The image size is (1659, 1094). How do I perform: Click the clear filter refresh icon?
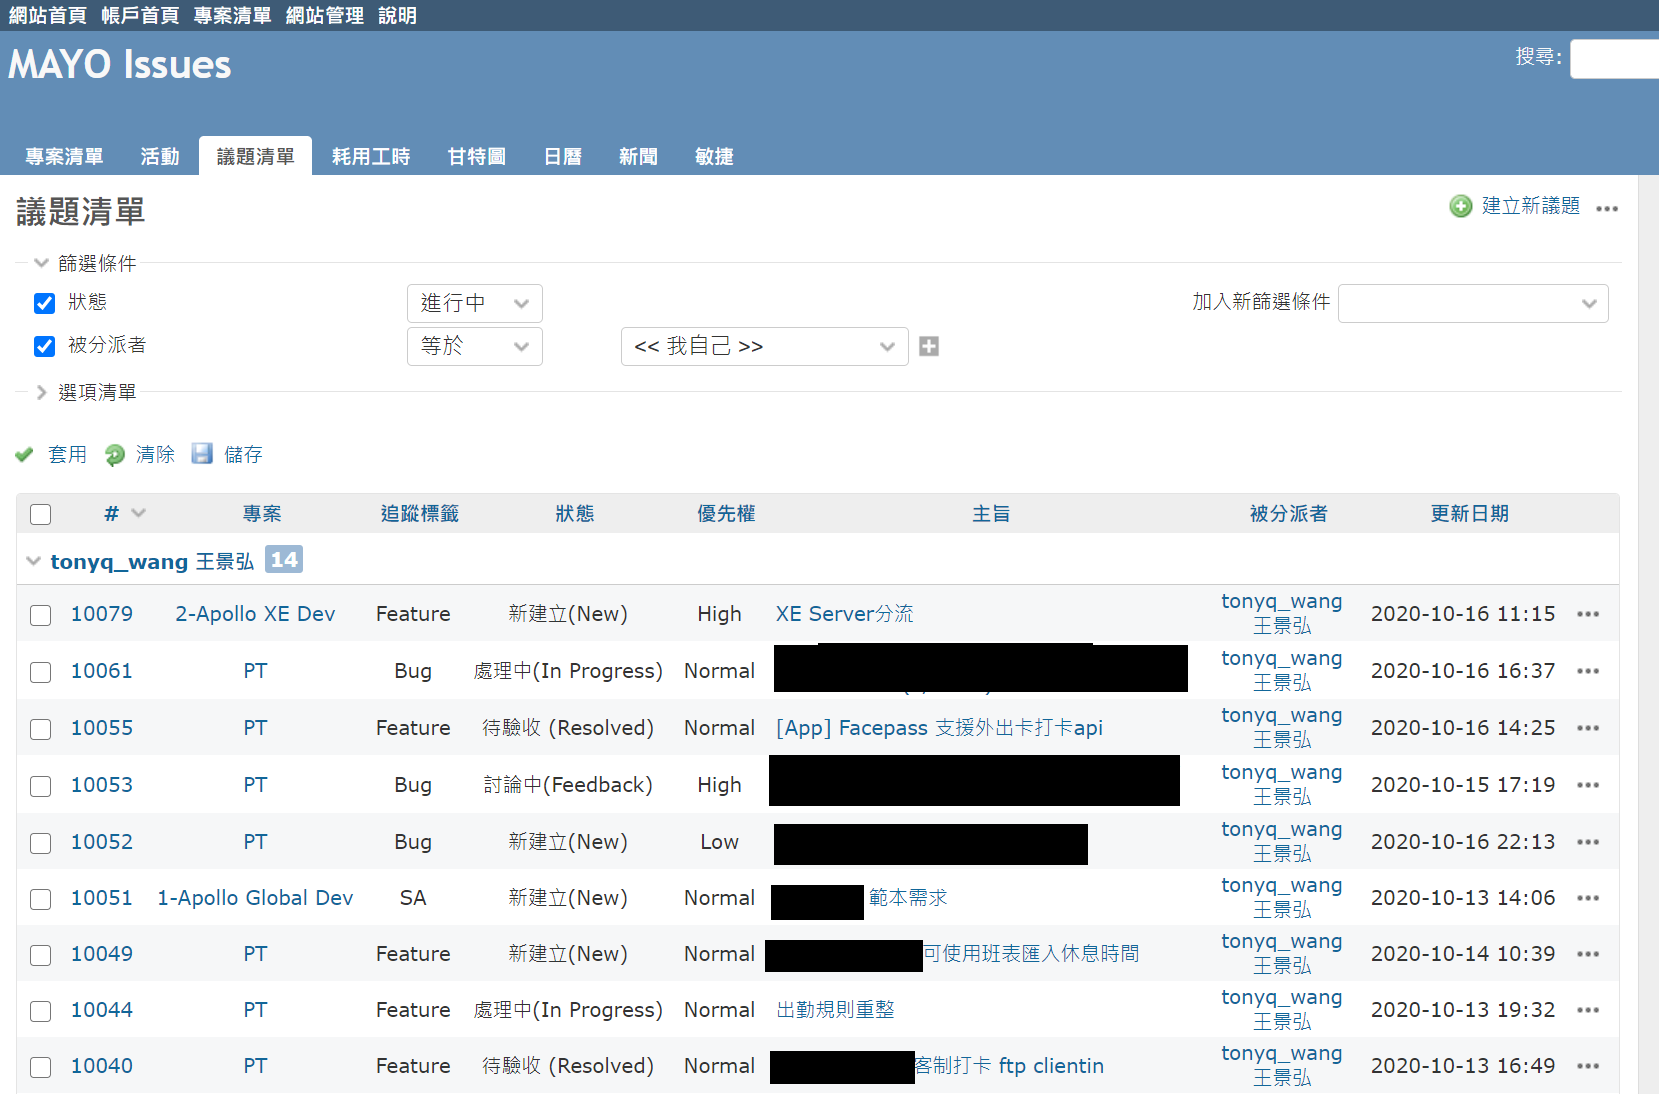coord(115,455)
